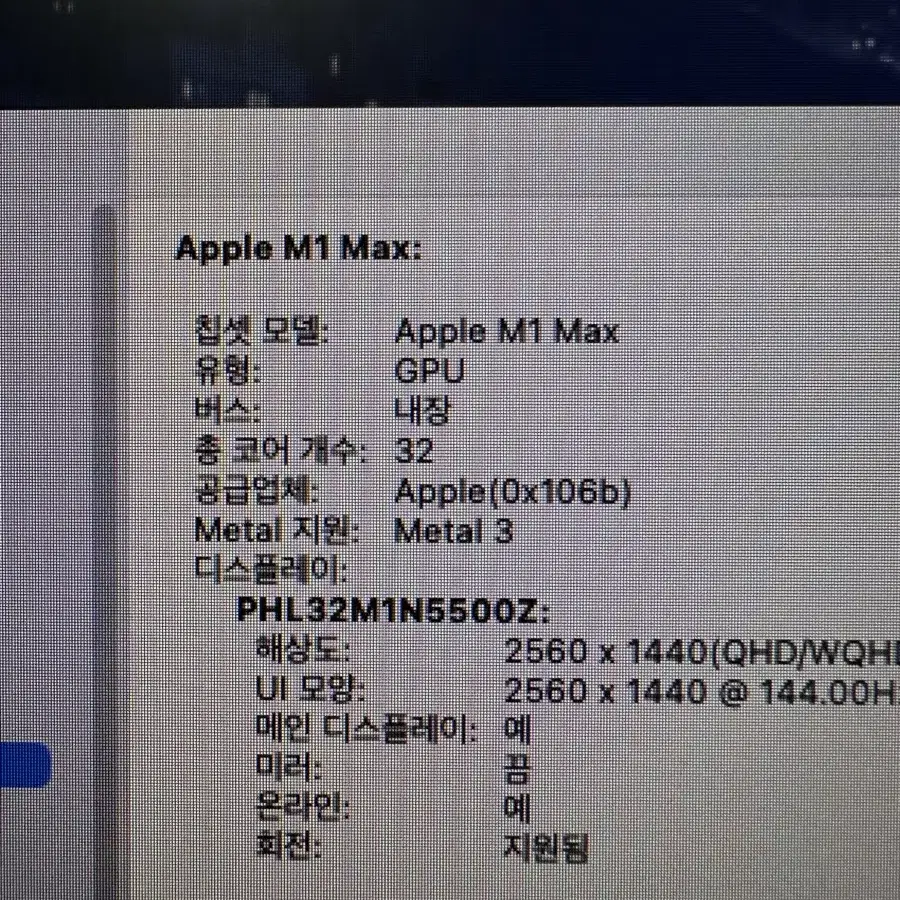This screenshot has height=900, width=900.
Task: Select the "메인 디스플레이:" label
Action: pyautogui.click(x=366, y=729)
